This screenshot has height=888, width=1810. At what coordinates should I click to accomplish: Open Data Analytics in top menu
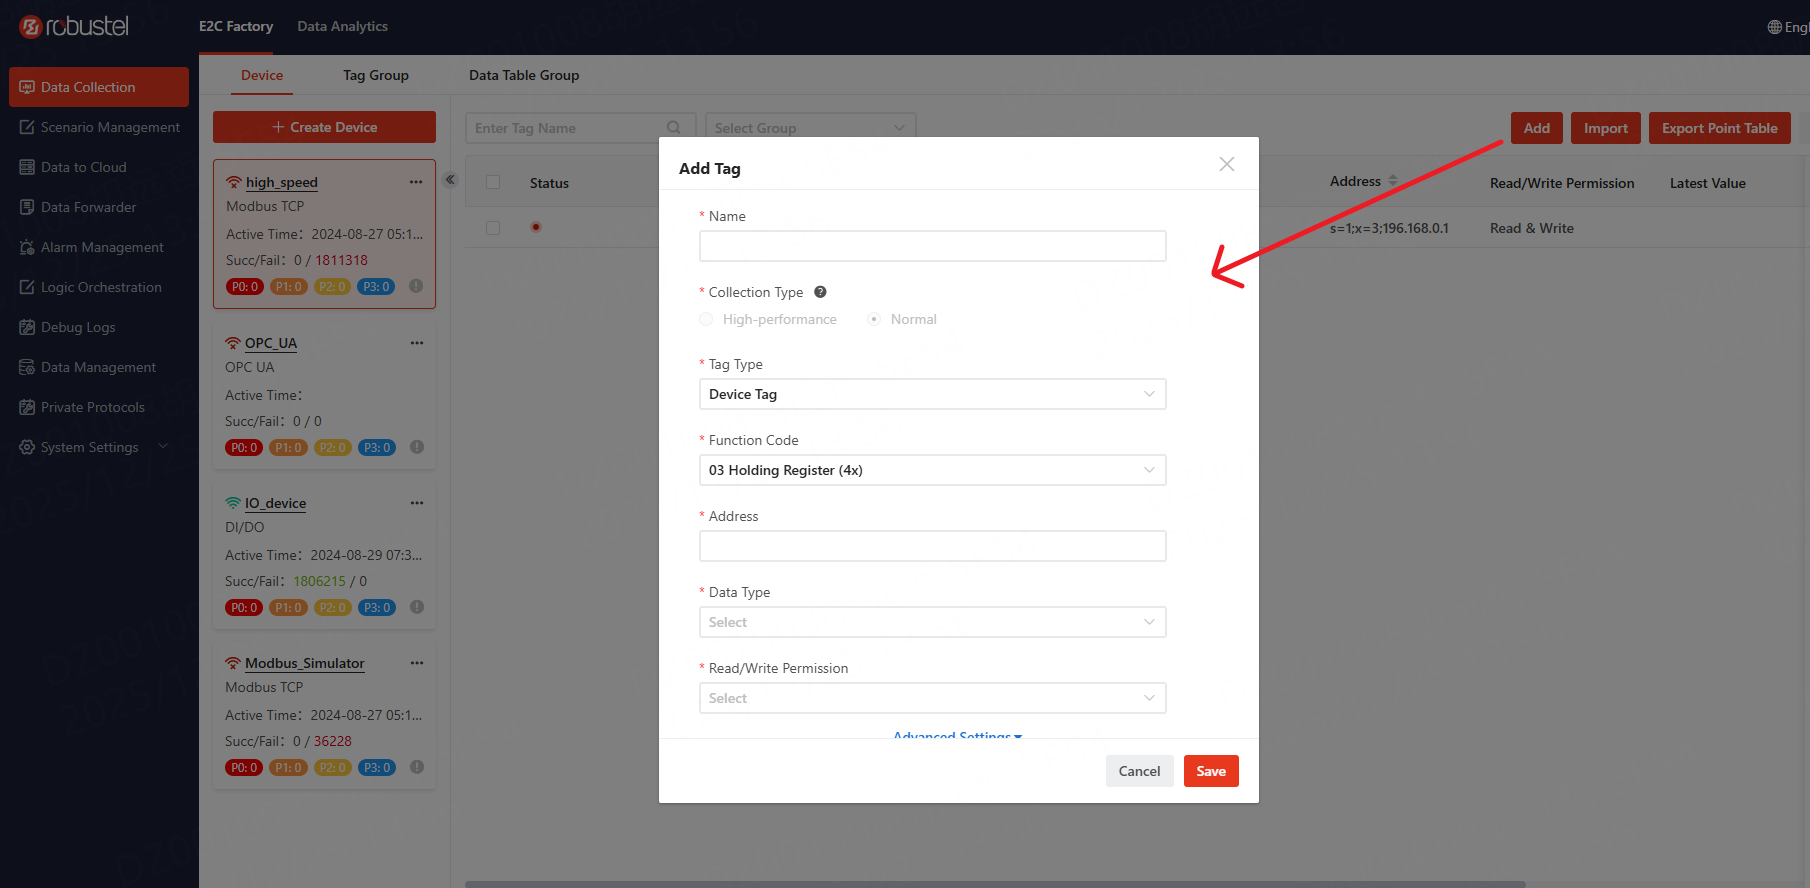(342, 26)
